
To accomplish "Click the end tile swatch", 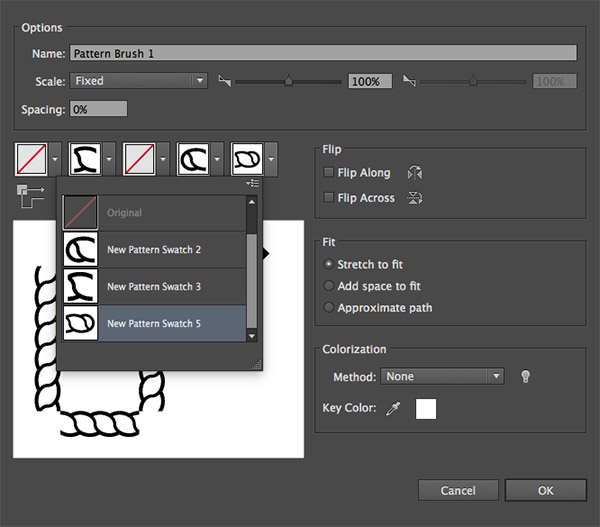I will [x=248, y=158].
